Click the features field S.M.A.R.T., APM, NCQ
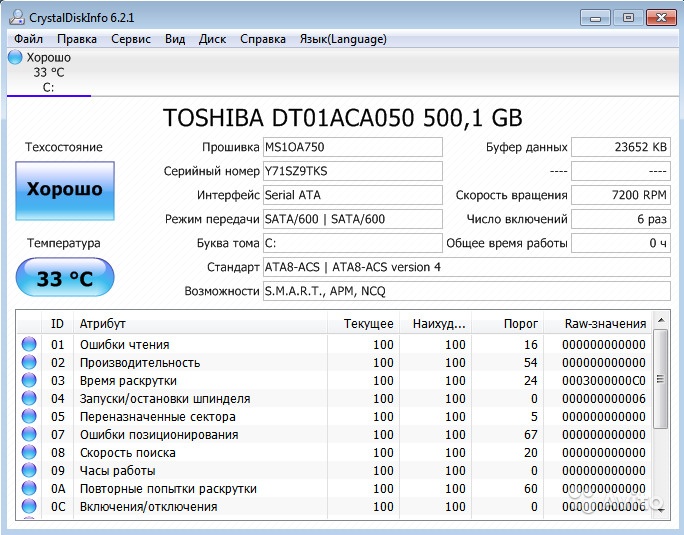The image size is (684, 535). (466, 291)
